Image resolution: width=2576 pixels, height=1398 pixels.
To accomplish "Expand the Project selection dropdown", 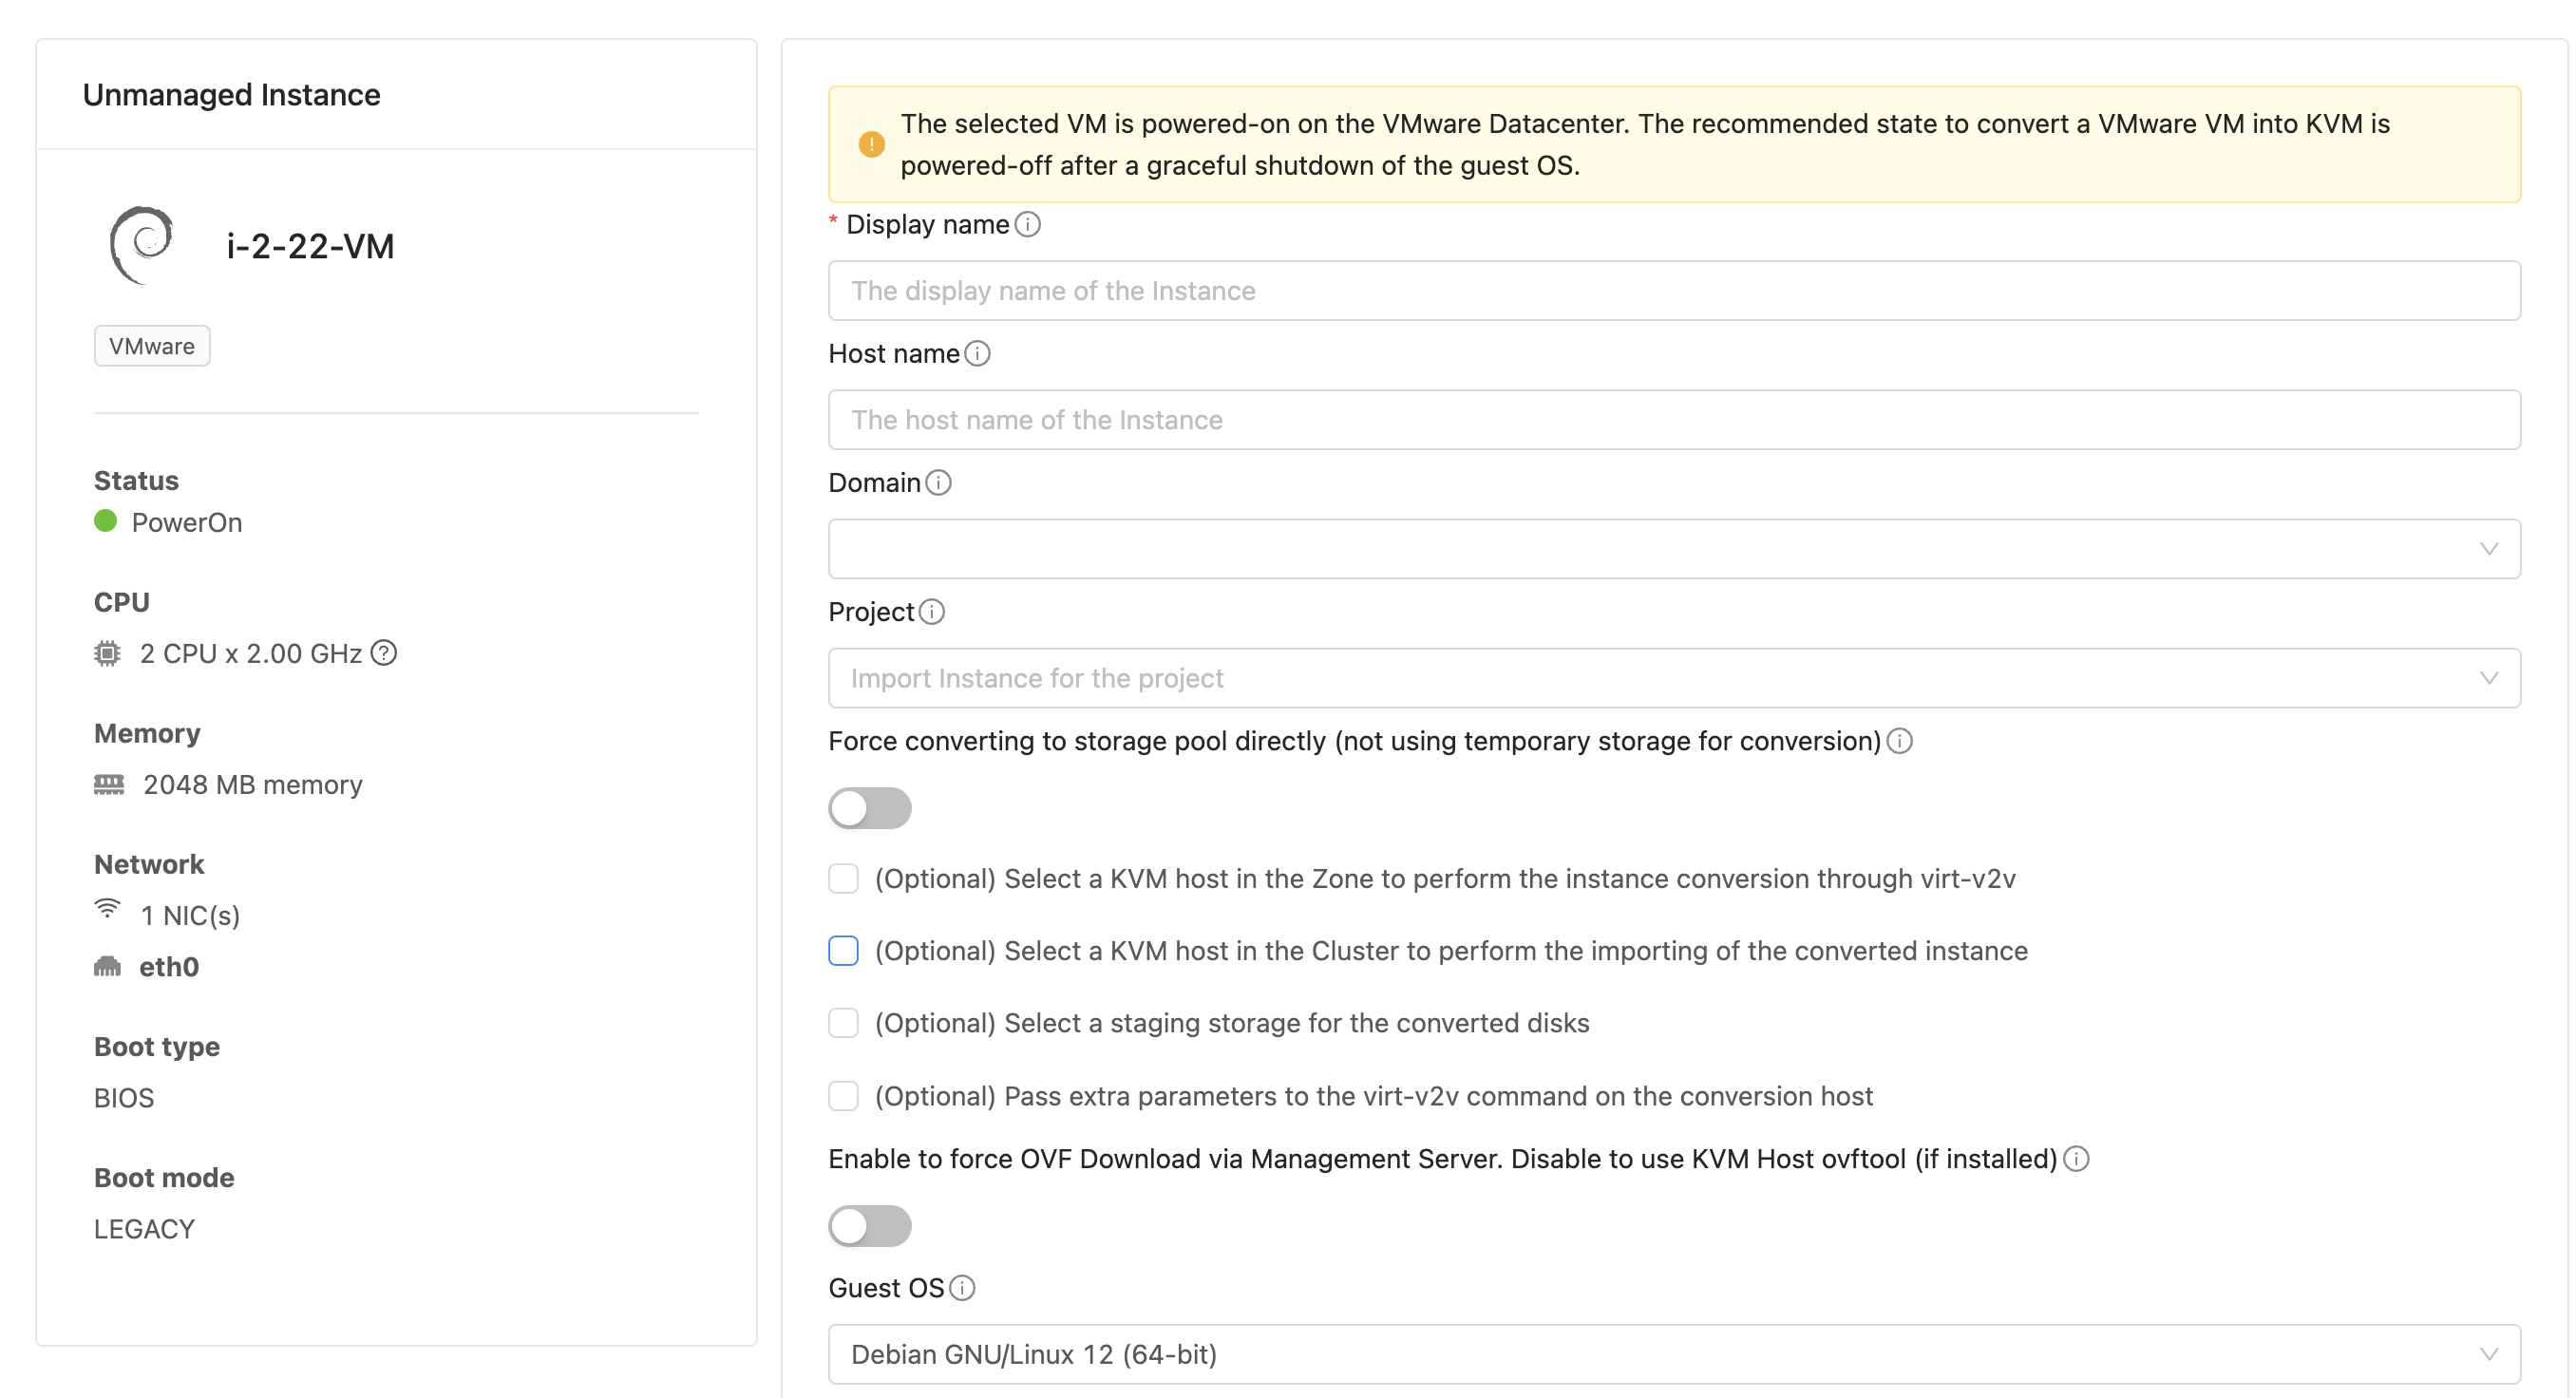I will click(1673, 677).
